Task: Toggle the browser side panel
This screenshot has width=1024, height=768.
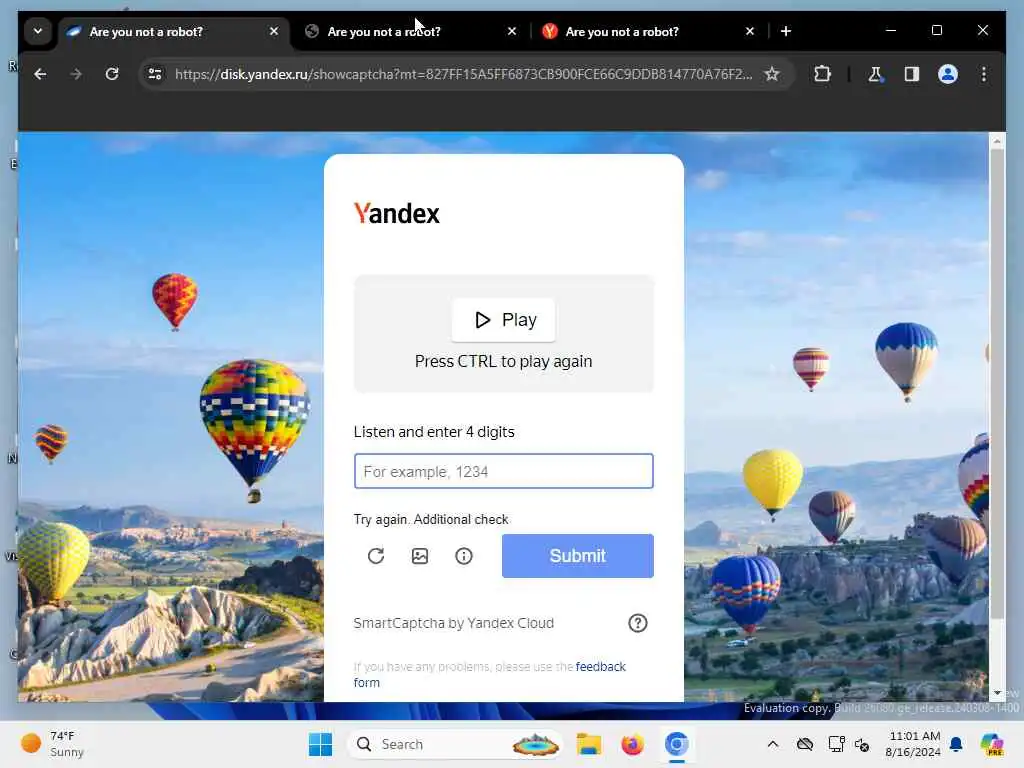Action: [912, 74]
